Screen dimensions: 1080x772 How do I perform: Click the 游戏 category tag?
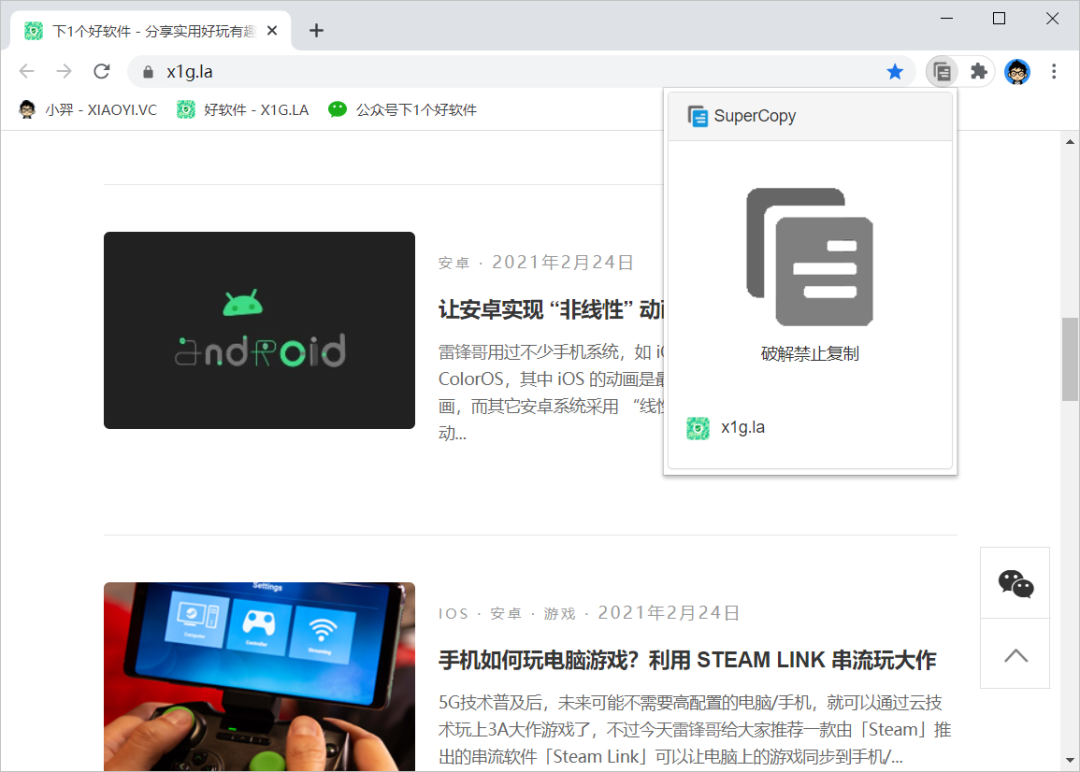point(559,614)
